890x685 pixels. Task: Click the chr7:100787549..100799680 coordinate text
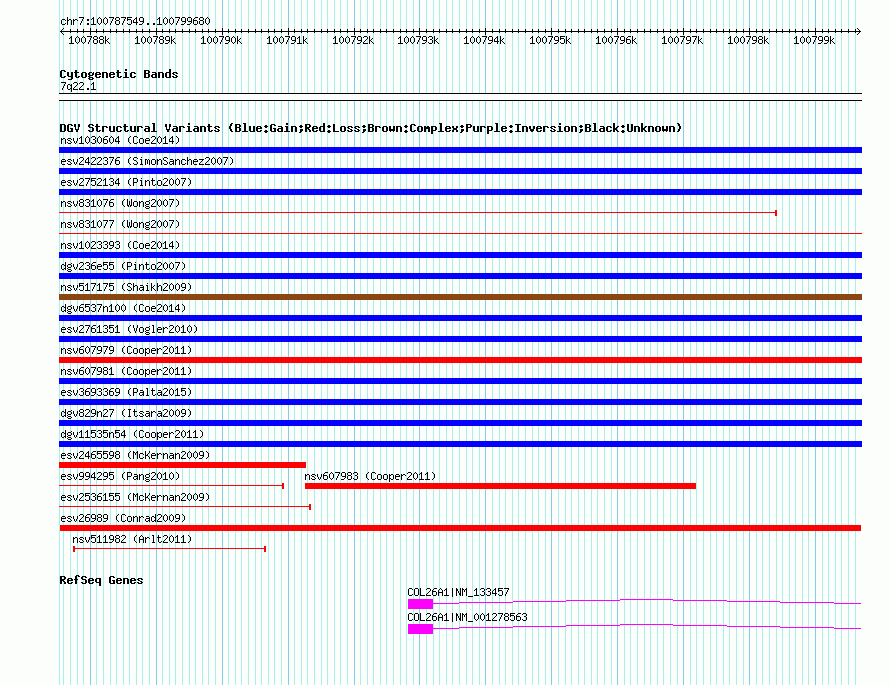pyautogui.click(x=135, y=21)
